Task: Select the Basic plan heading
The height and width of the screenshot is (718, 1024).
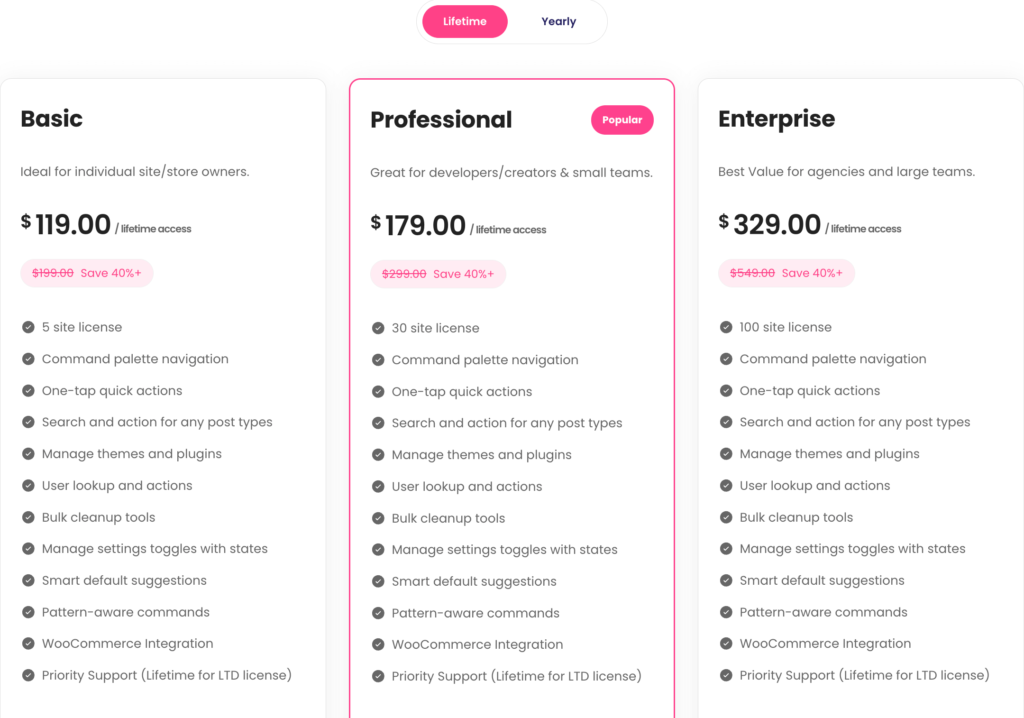Action: pos(51,118)
